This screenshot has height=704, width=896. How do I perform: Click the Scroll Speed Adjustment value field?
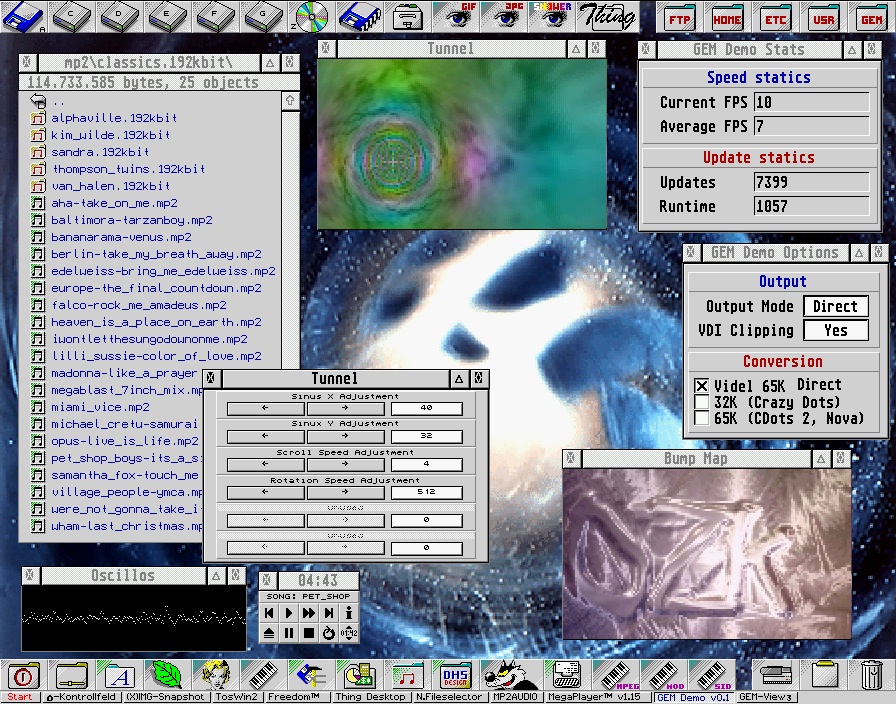click(x=427, y=464)
